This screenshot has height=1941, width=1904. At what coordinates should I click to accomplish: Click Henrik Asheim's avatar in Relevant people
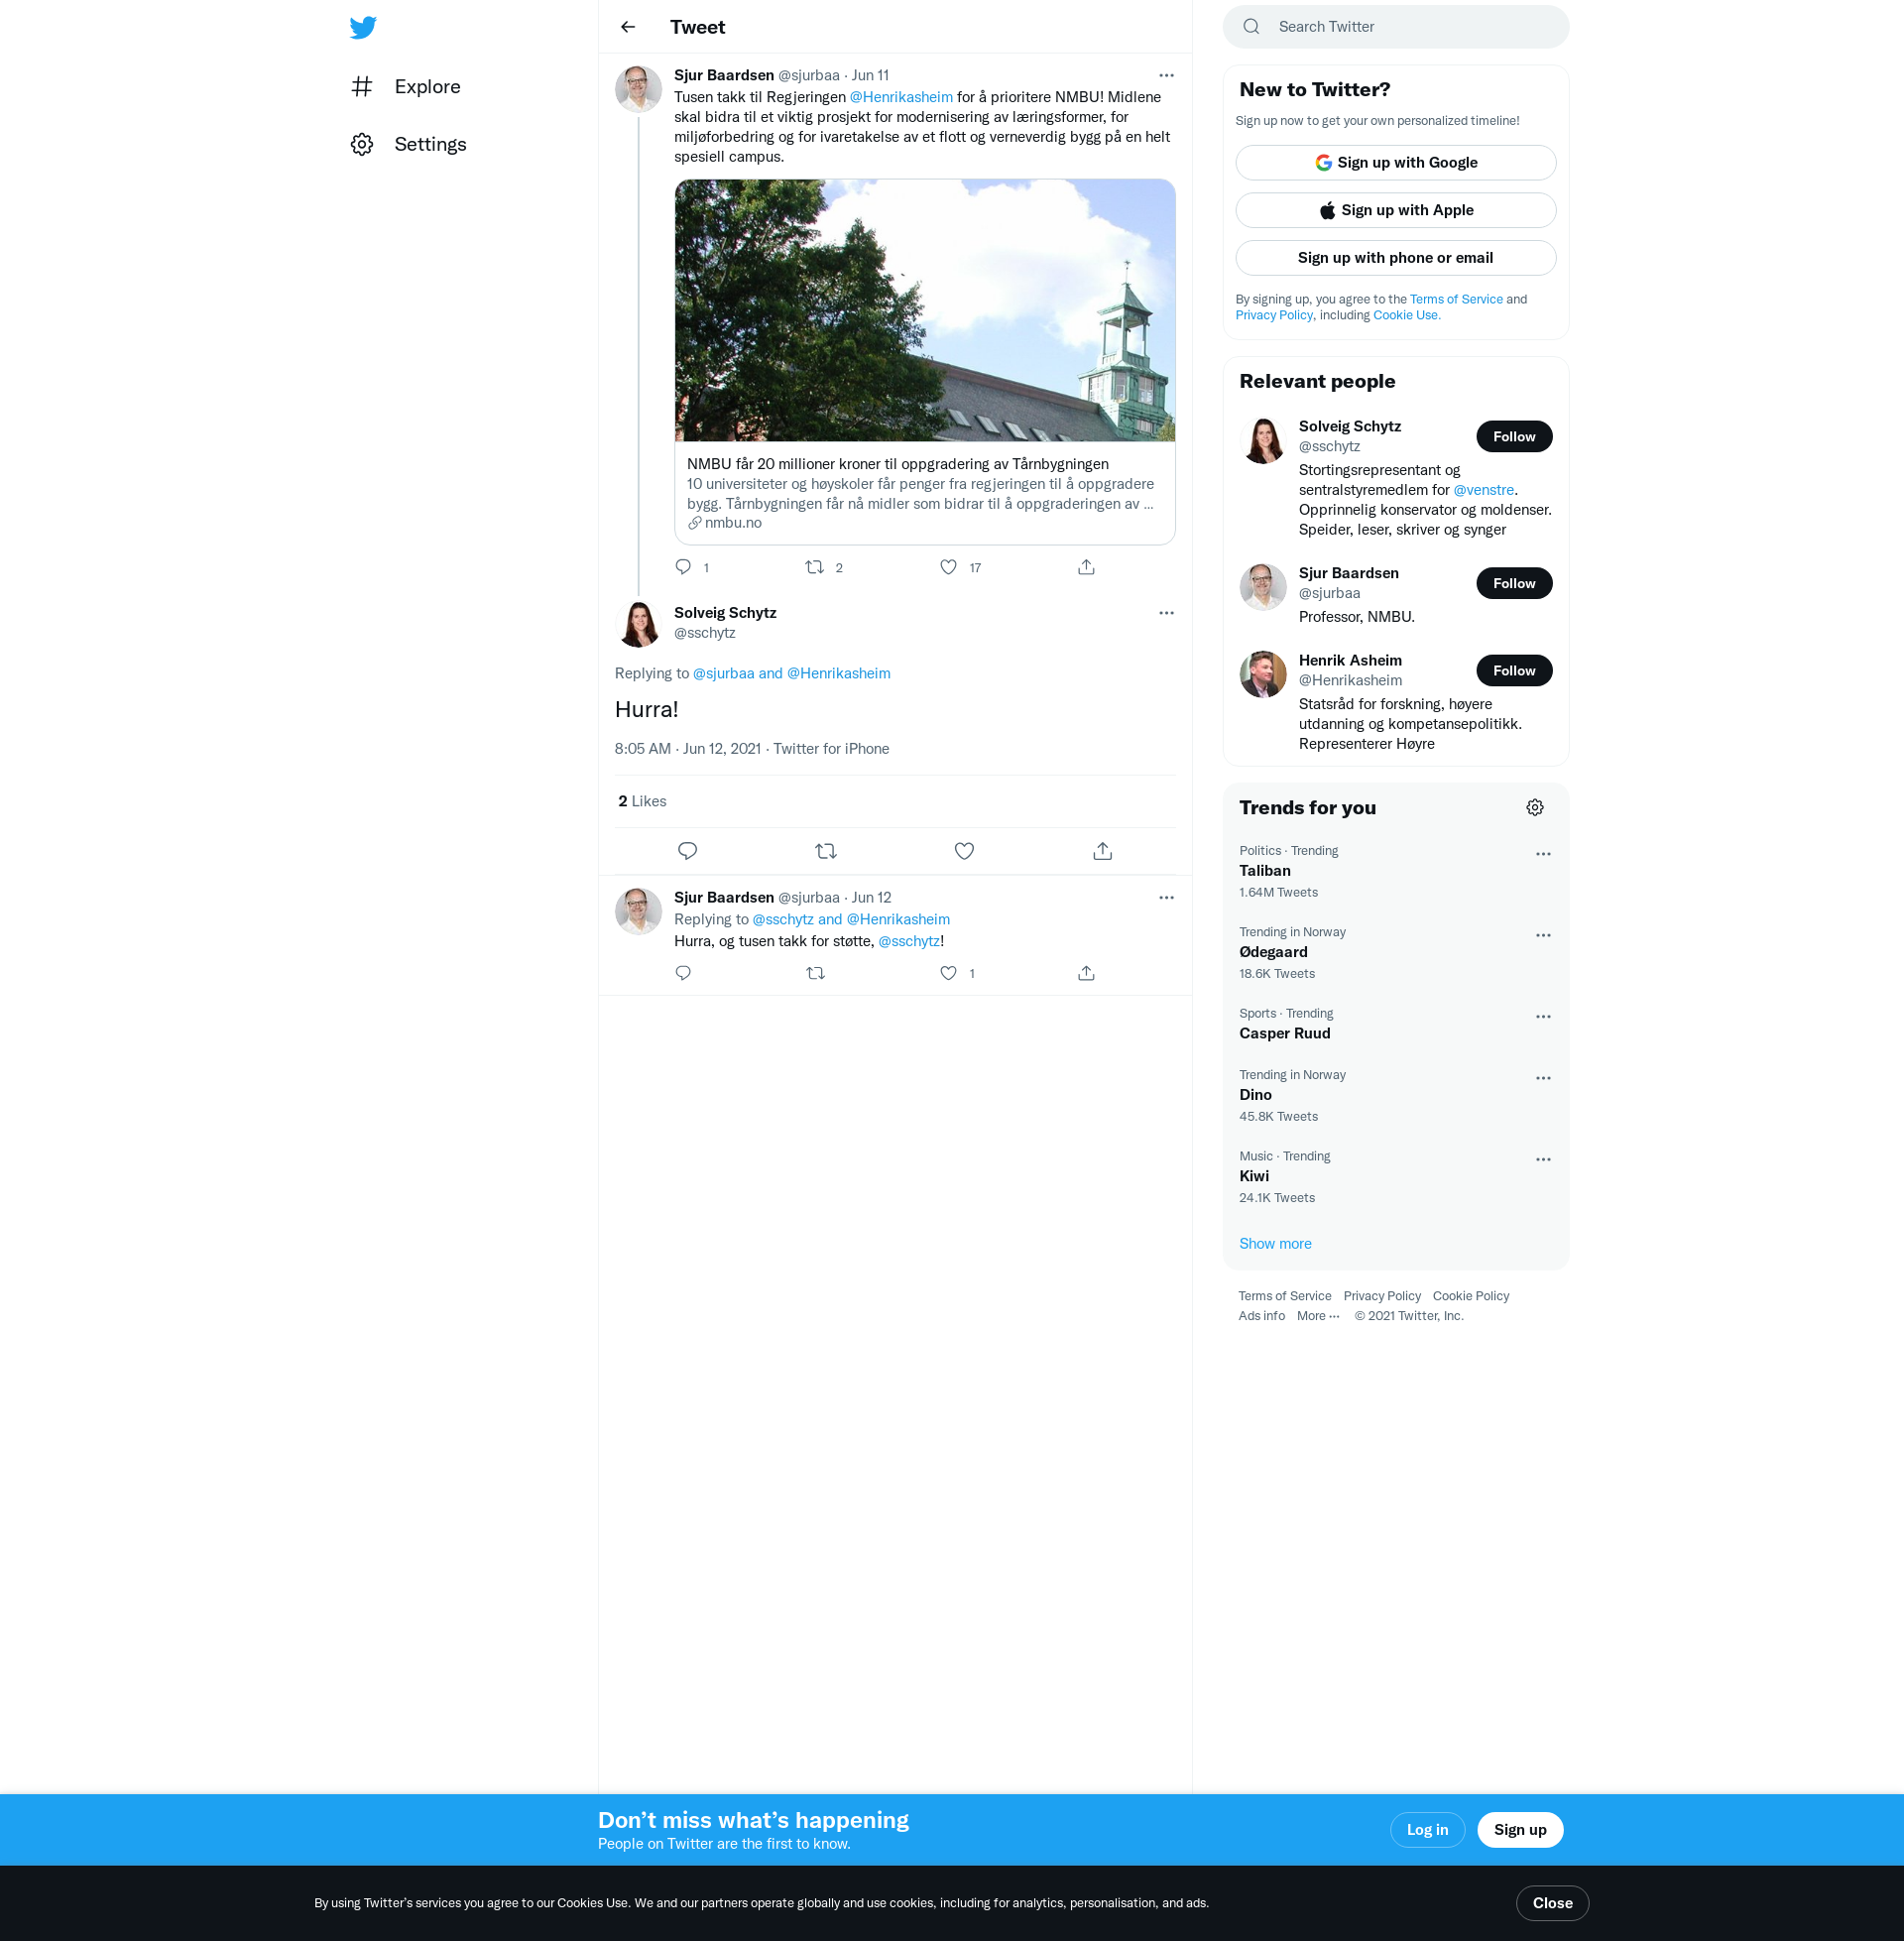point(1262,675)
